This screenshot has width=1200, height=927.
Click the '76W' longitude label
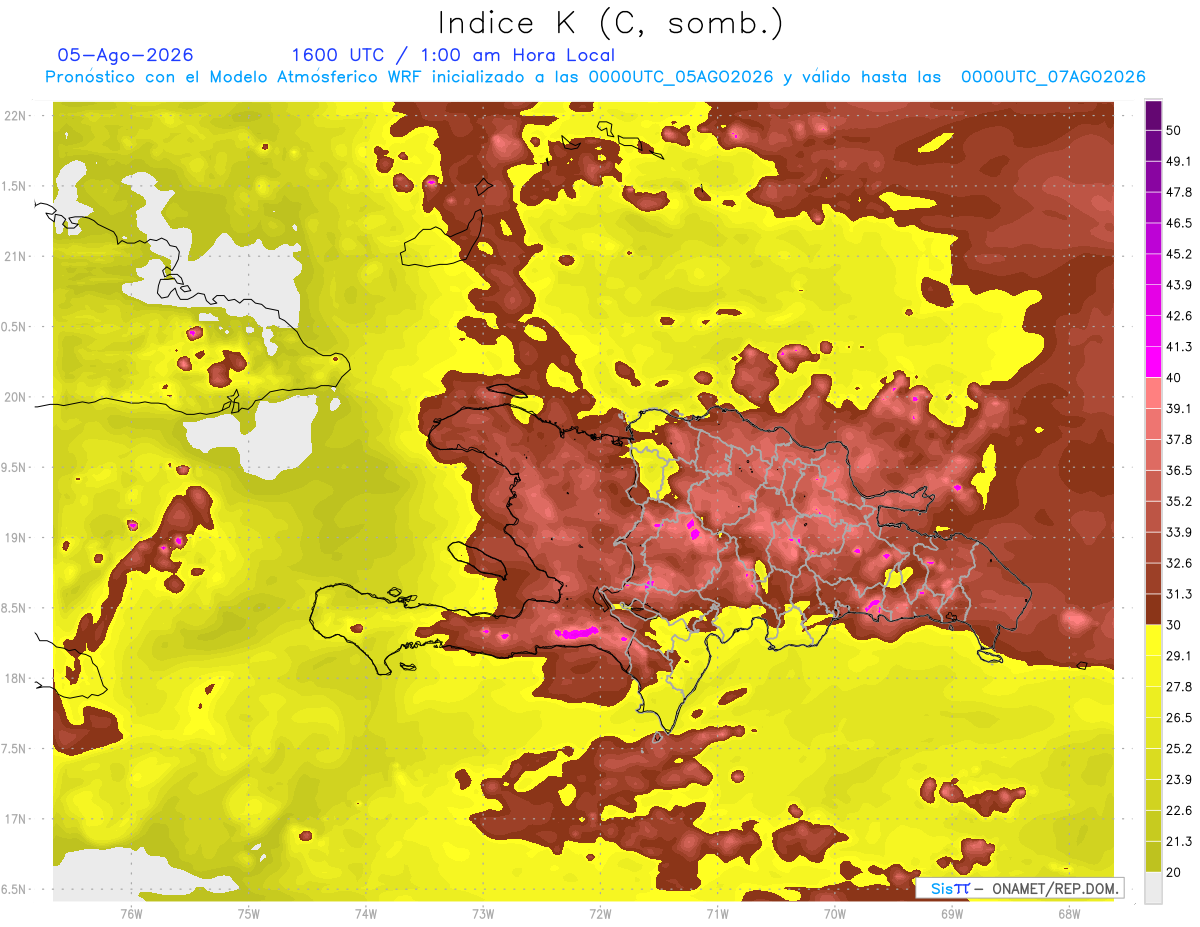click(x=131, y=913)
